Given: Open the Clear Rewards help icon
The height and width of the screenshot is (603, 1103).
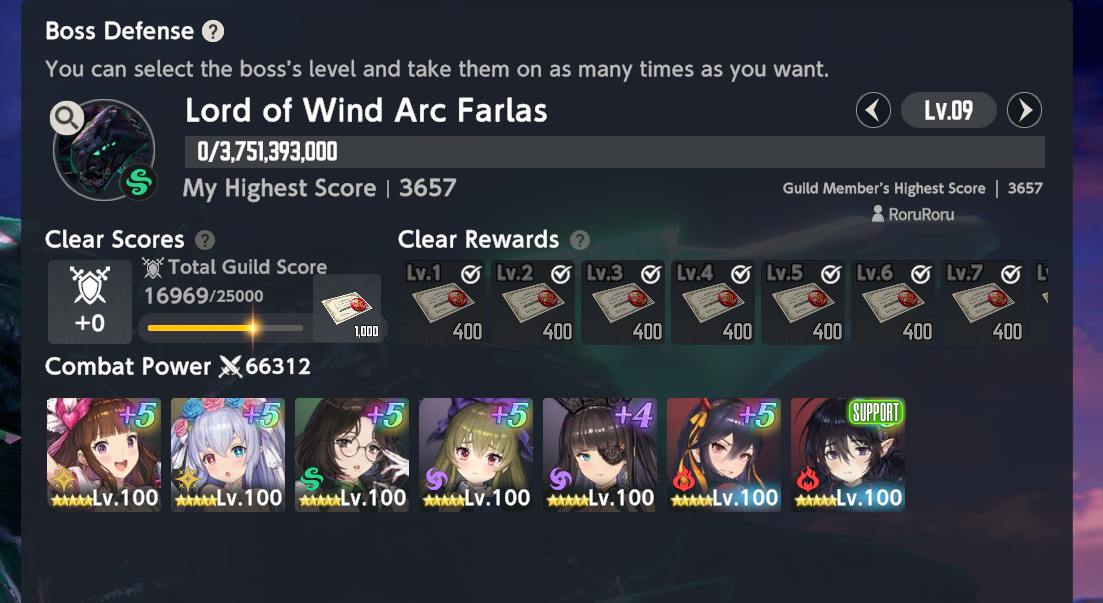Looking at the screenshot, I should point(580,241).
